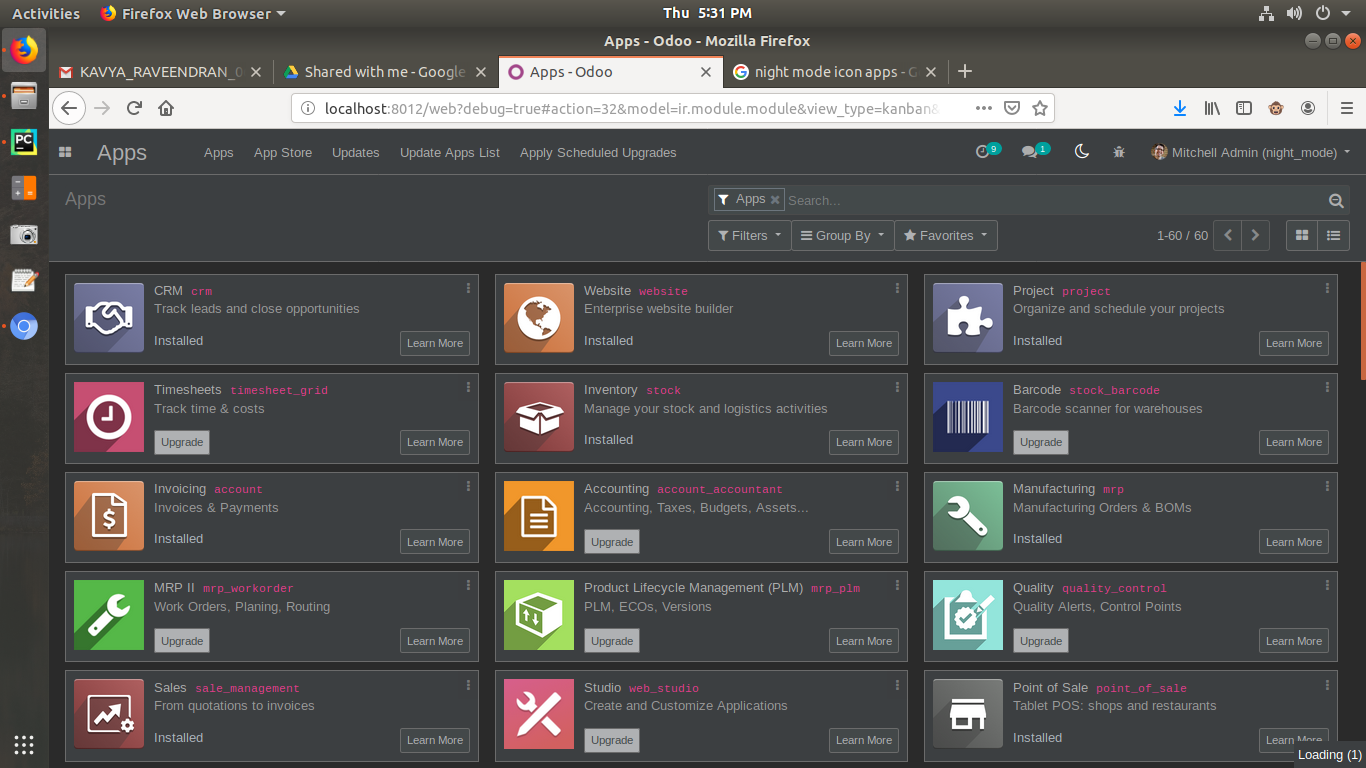The height and width of the screenshot is (768, 1366).
Task: Click the Manufacturing wrench app icon
Action: tap(968, 516)
